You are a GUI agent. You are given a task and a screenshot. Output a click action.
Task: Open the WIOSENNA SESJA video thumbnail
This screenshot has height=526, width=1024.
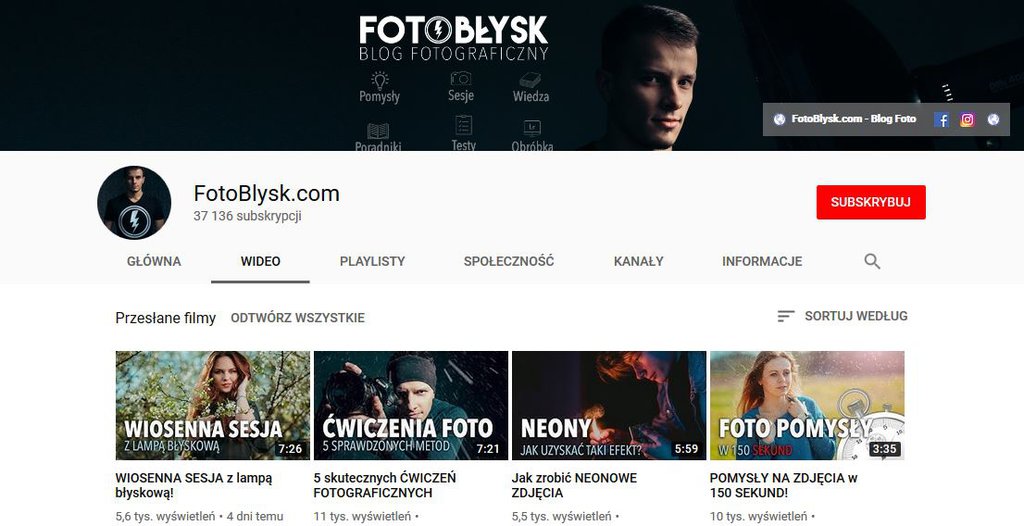(213, 406)
